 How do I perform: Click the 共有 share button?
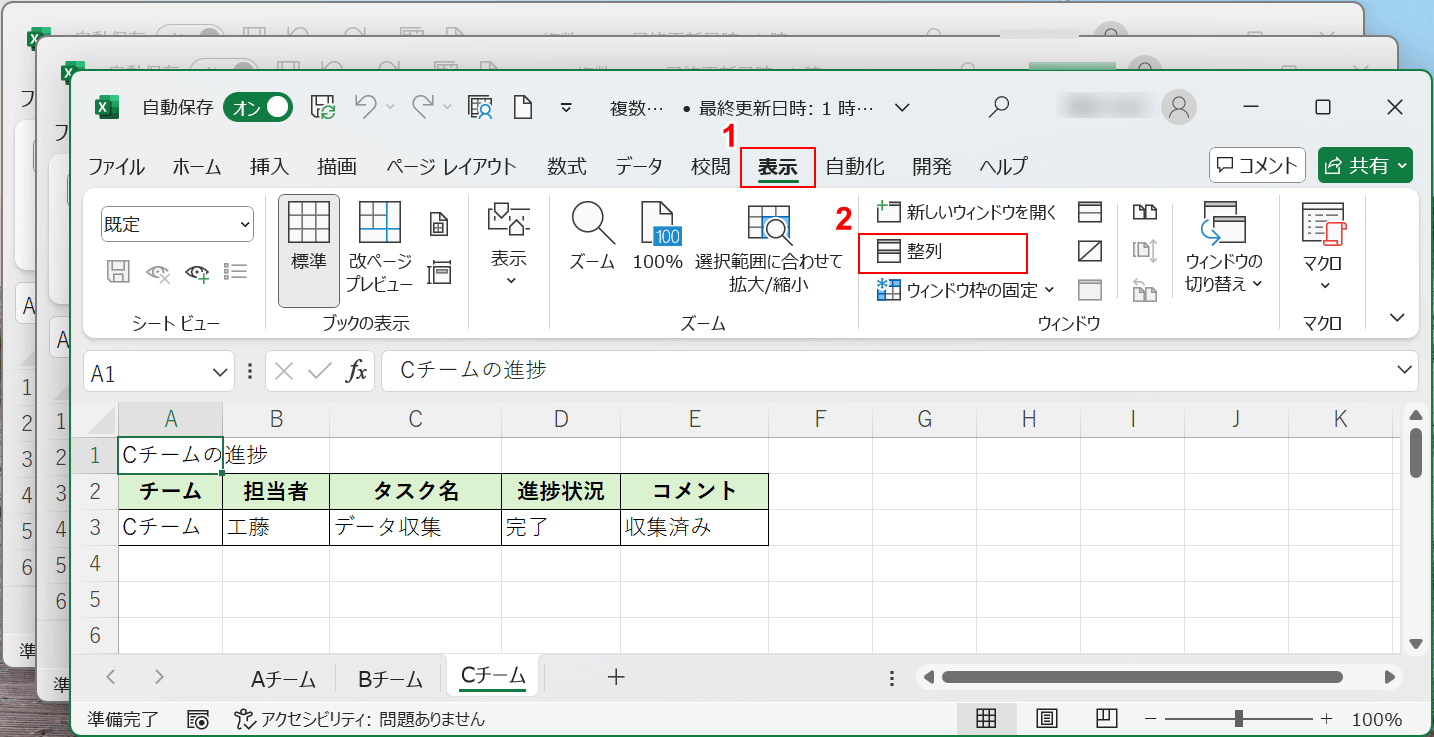(x=1365, y=166)
